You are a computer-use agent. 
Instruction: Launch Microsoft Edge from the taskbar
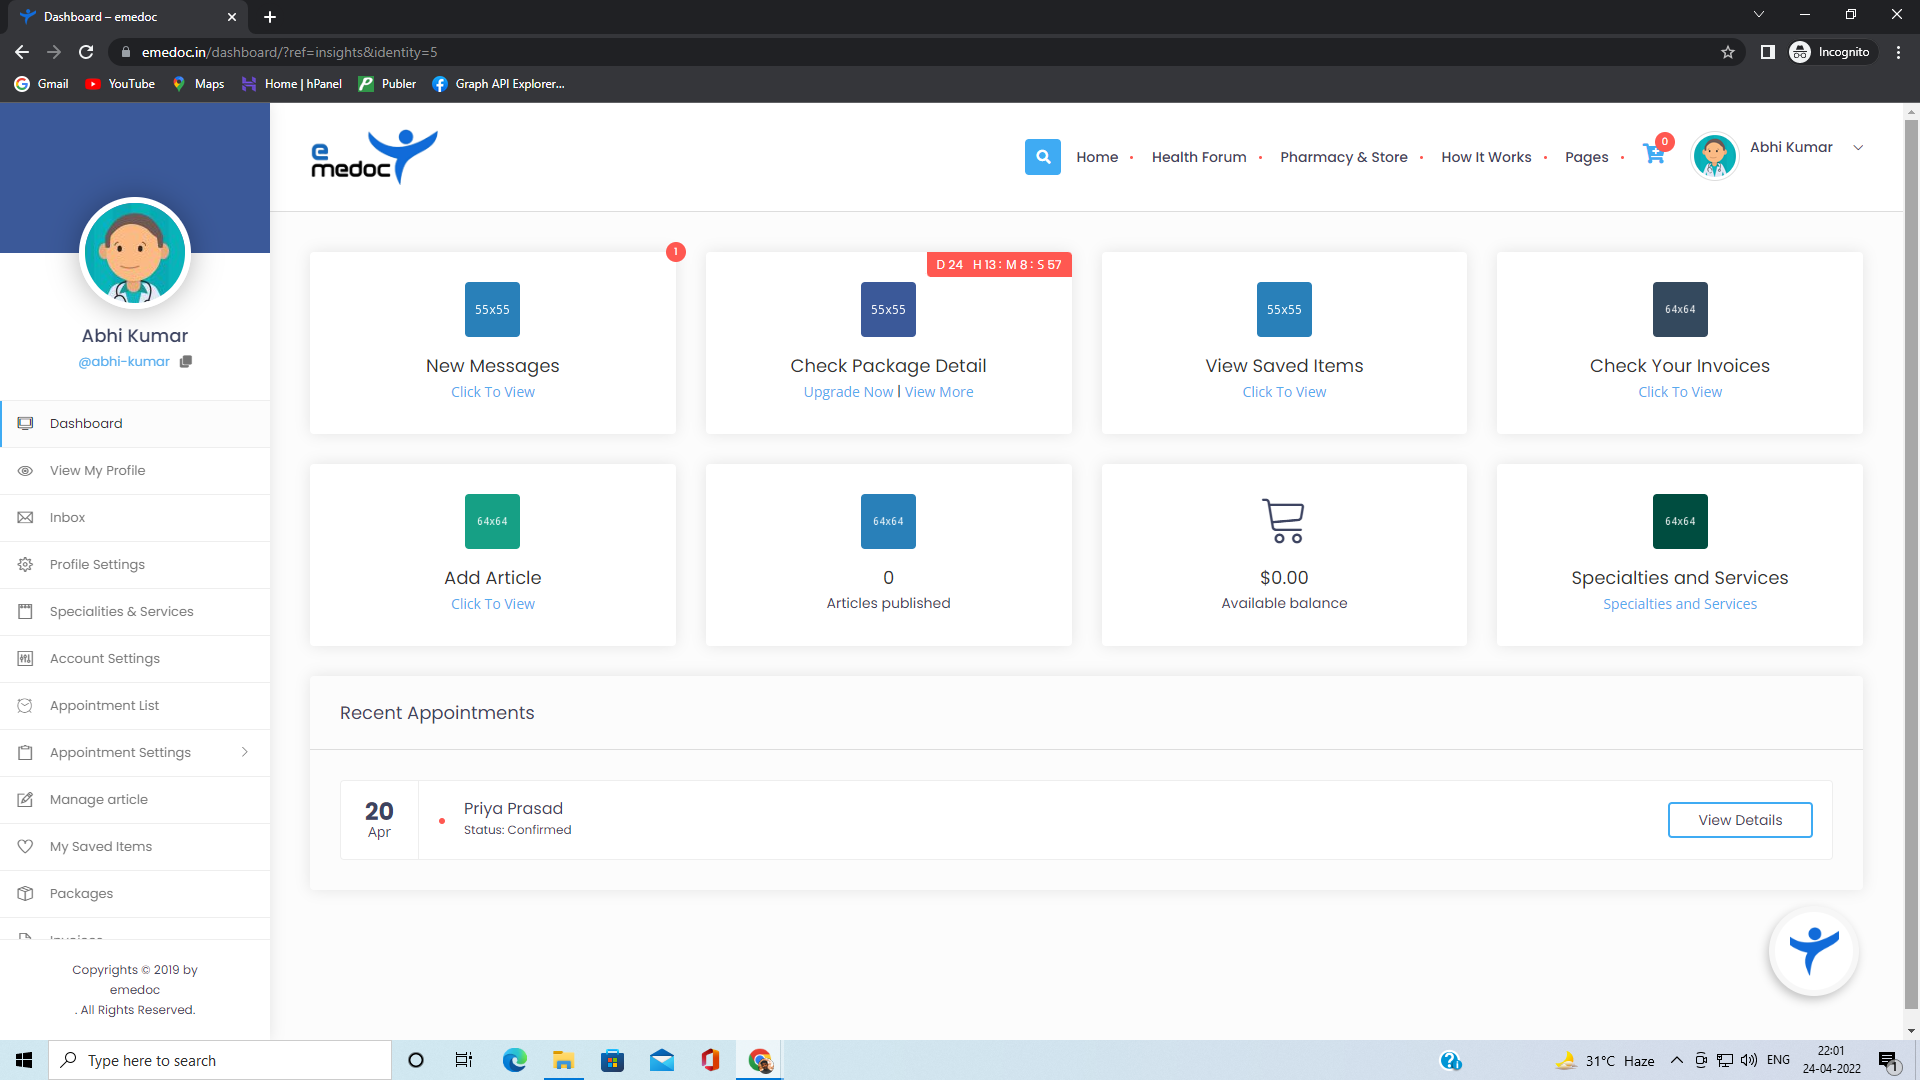click(x=514, y=1060)
